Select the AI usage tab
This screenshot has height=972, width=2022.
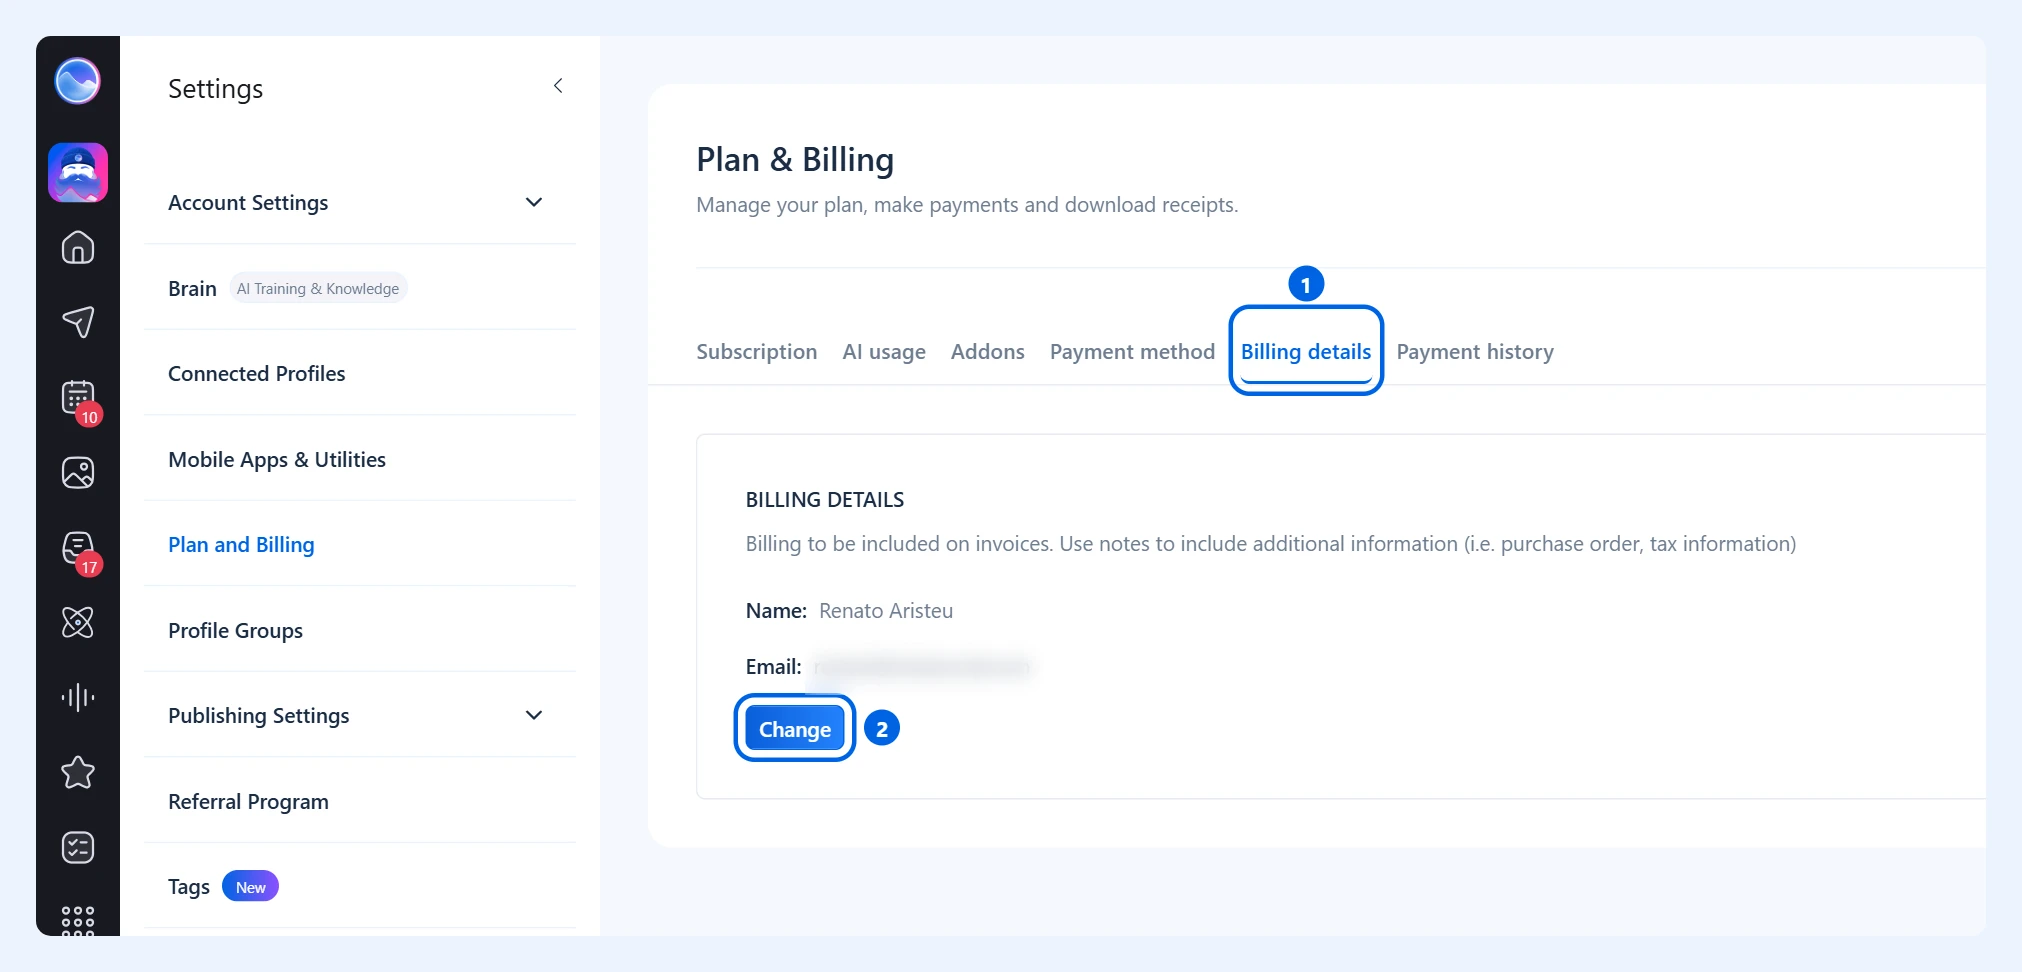click(x=884, y=352)
